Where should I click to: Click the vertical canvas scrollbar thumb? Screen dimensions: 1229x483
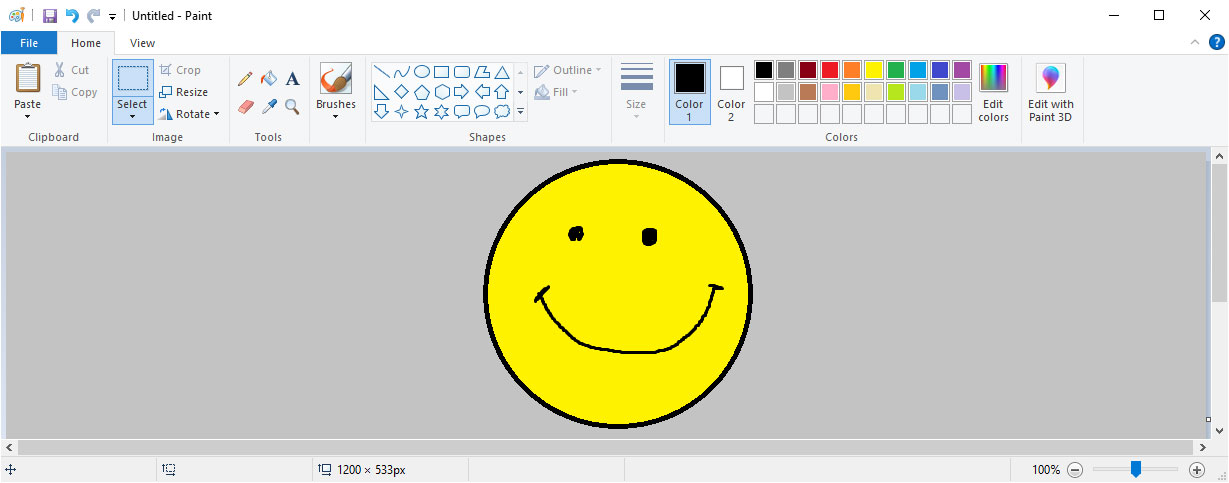tap(1218, 235)
